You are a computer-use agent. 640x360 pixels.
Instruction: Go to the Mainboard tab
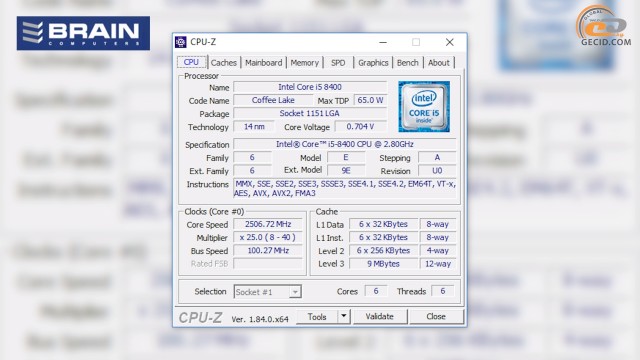263,63
